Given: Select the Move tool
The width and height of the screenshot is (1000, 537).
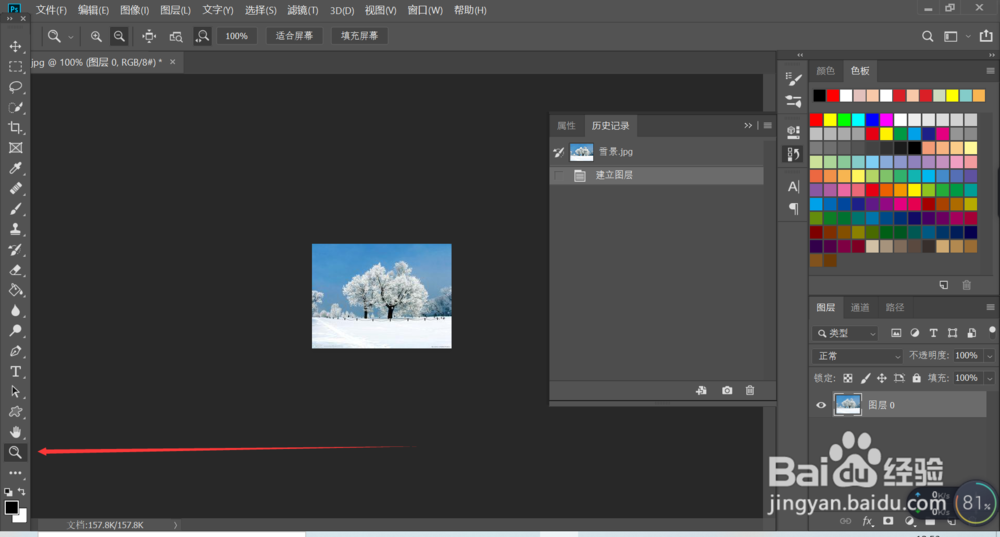Looking at the screenshot, I should click(15, 47).
